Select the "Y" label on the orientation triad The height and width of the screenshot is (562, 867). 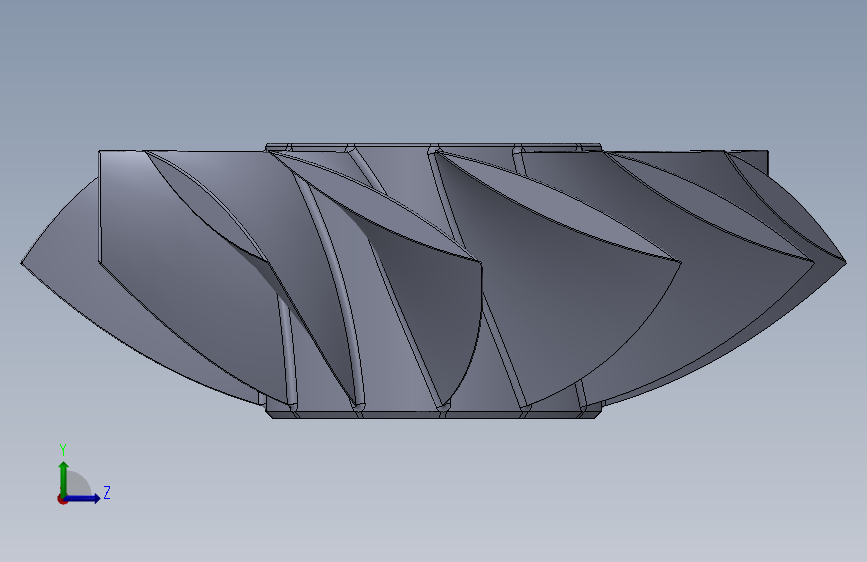[63, 450]
